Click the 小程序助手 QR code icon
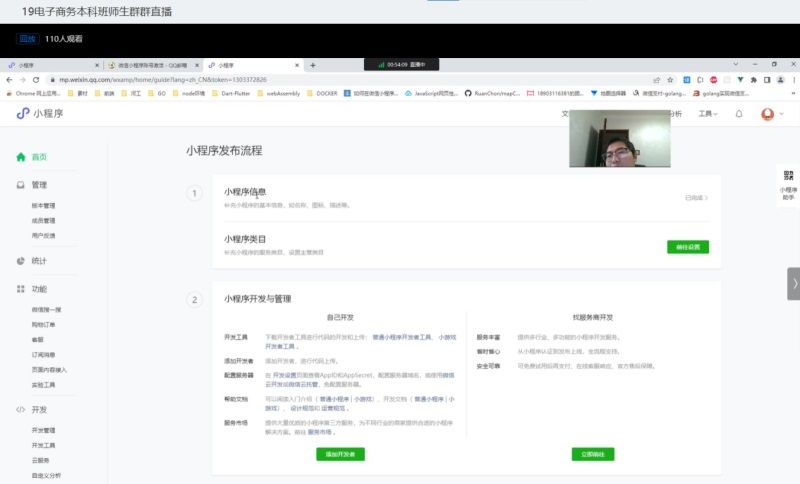This screenshot has height=484, width=800. click(x=787, y=175)
